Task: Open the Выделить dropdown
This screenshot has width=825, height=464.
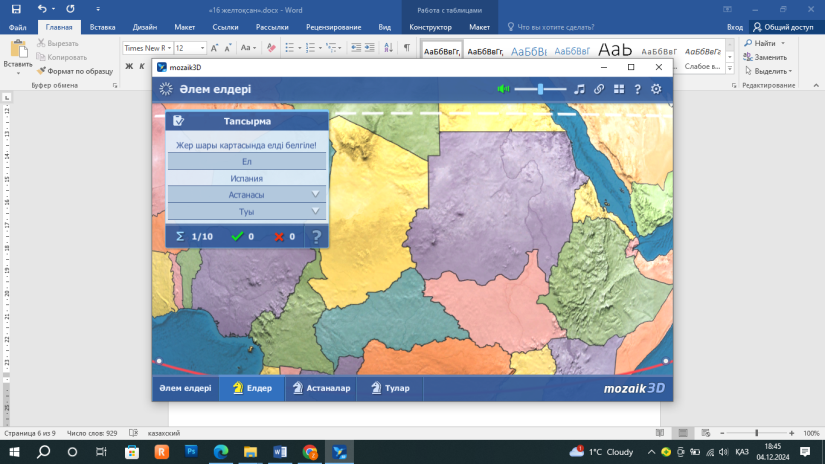Action: (x=769, y=71)
